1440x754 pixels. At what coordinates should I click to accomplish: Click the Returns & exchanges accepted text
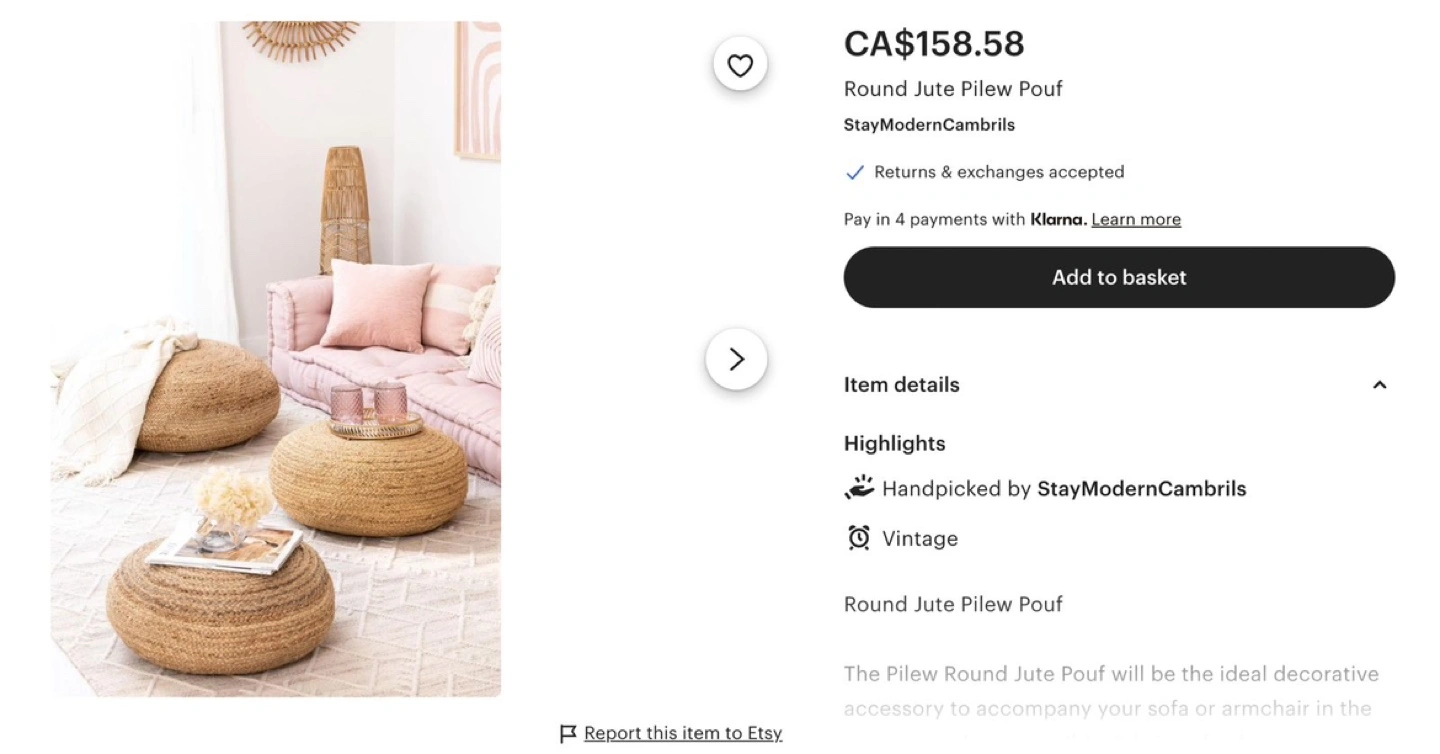coord(998,172)
